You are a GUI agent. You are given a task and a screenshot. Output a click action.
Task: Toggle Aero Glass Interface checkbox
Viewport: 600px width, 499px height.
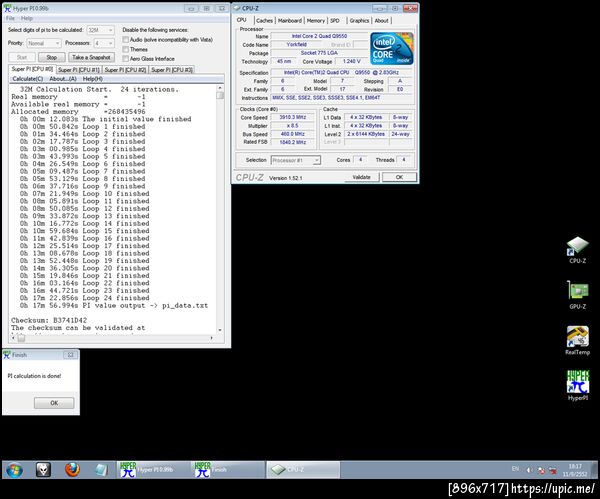pos(126,59)
